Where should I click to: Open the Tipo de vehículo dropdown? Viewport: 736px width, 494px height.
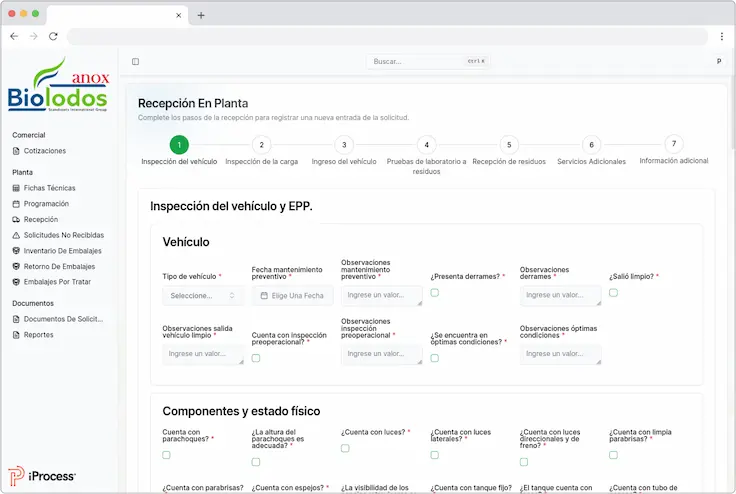[203, 296]
